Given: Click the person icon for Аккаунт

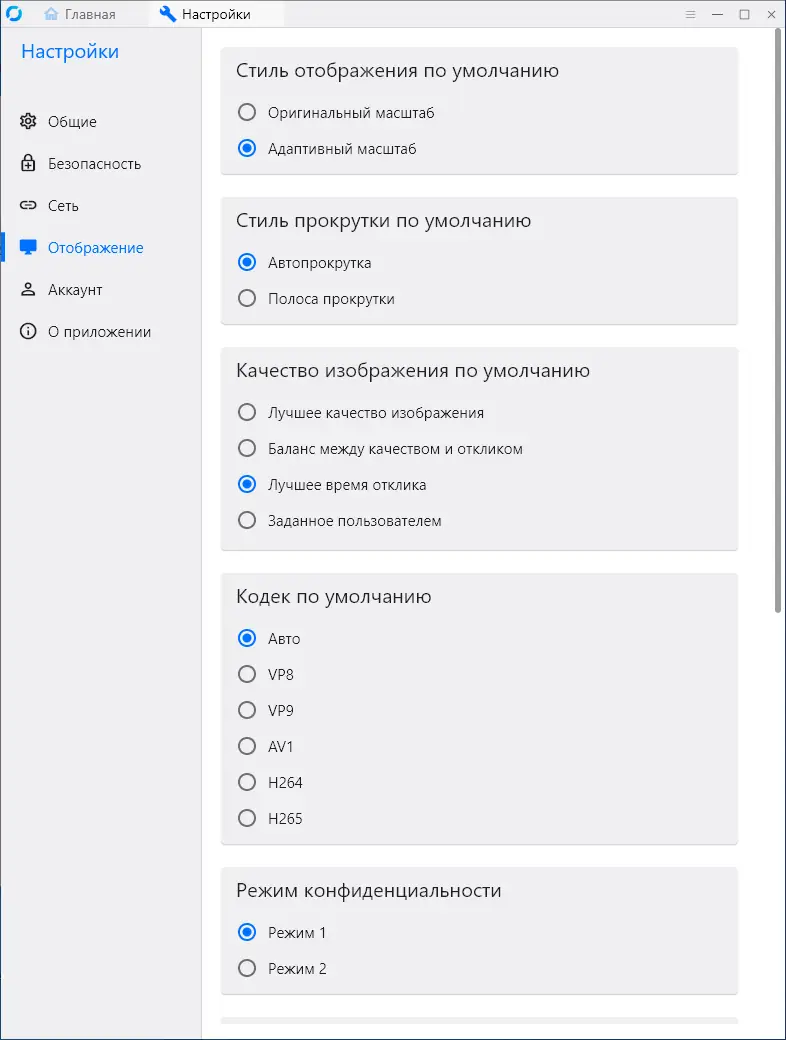Looking at the screenshot, I should tap(28, 290).
